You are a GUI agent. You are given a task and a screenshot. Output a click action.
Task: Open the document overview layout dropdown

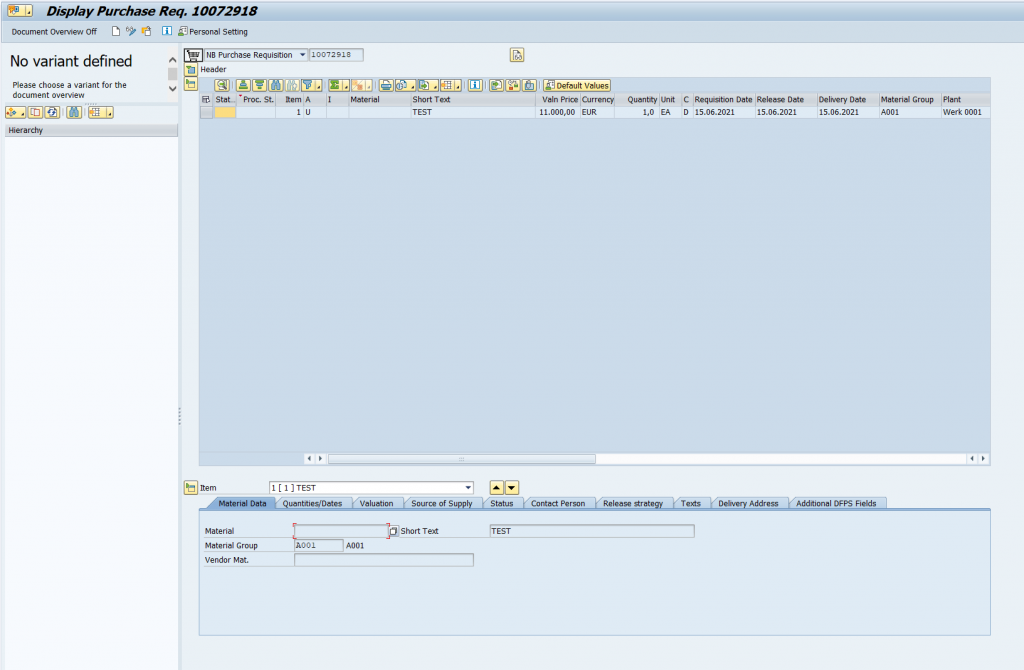100,112
